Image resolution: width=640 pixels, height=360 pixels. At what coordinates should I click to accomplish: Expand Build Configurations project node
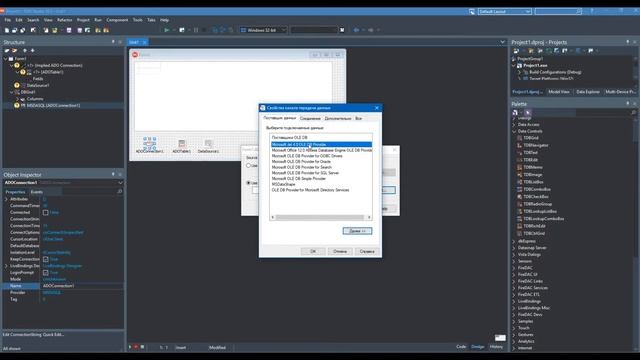[x=520, y=72]
